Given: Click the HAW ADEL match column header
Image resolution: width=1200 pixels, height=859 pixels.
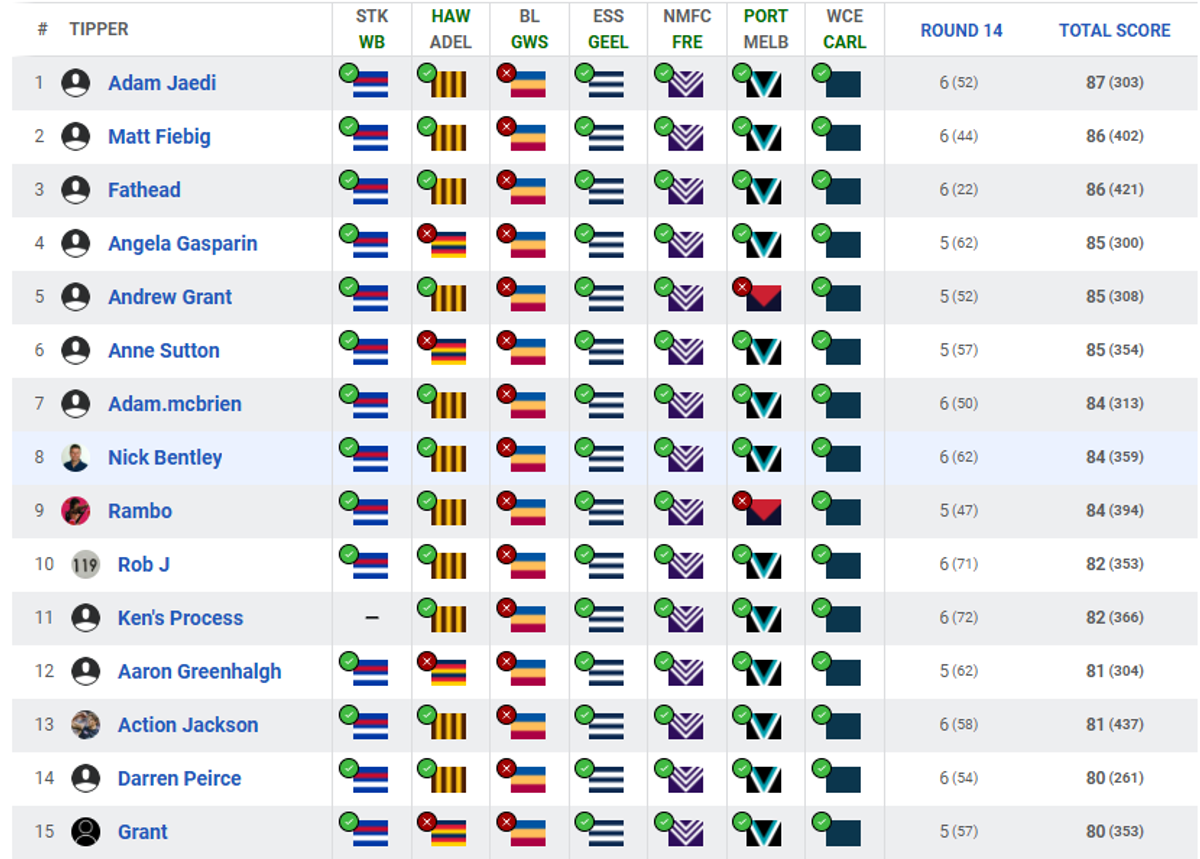Looking at the screenshot, I should point(451,29).
